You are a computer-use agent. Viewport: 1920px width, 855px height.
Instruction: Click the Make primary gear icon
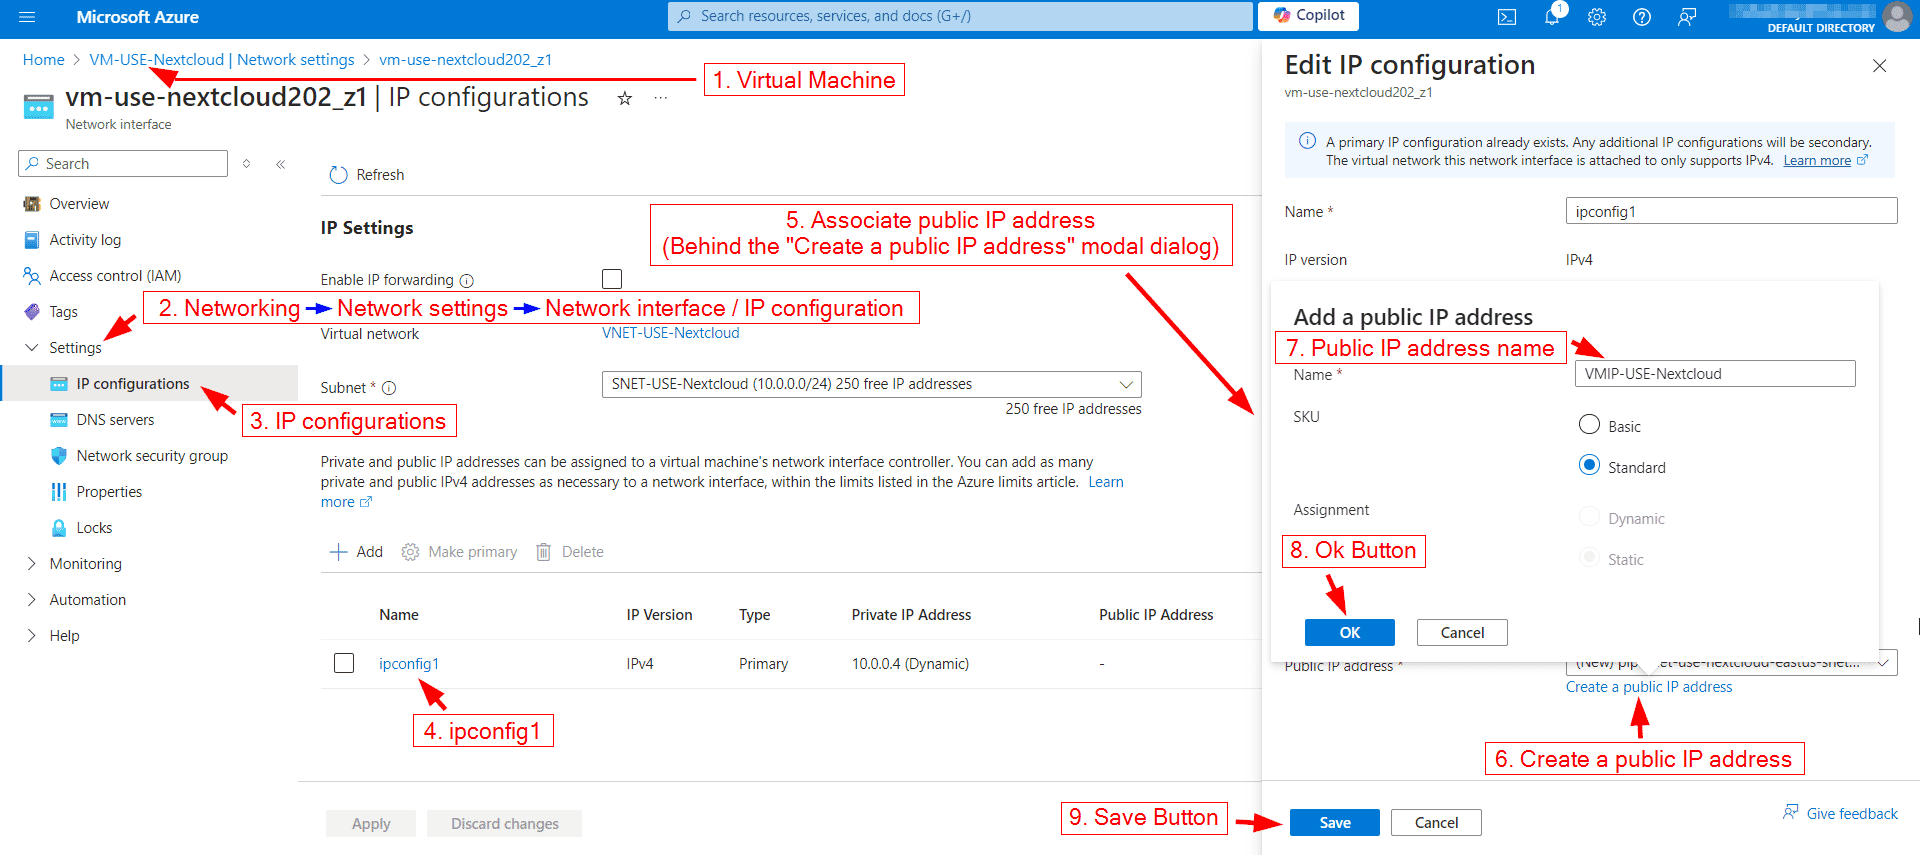(x=410, y=552)
